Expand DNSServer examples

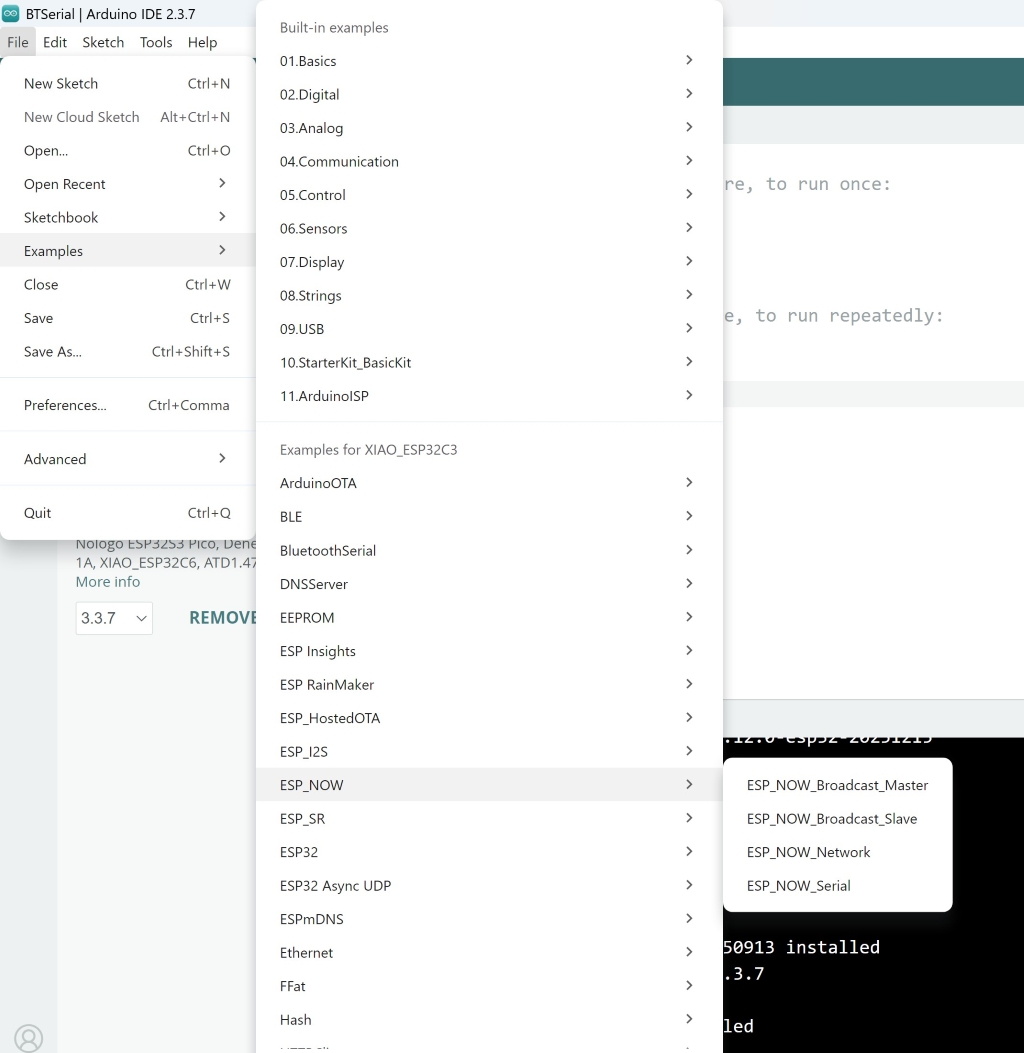[489, 584]
